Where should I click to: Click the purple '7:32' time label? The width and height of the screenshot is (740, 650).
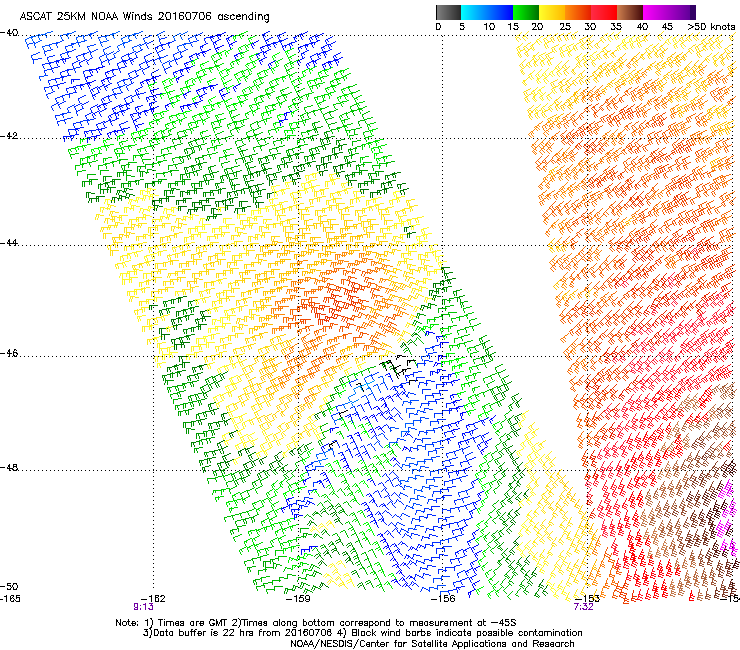pos(583,607)
